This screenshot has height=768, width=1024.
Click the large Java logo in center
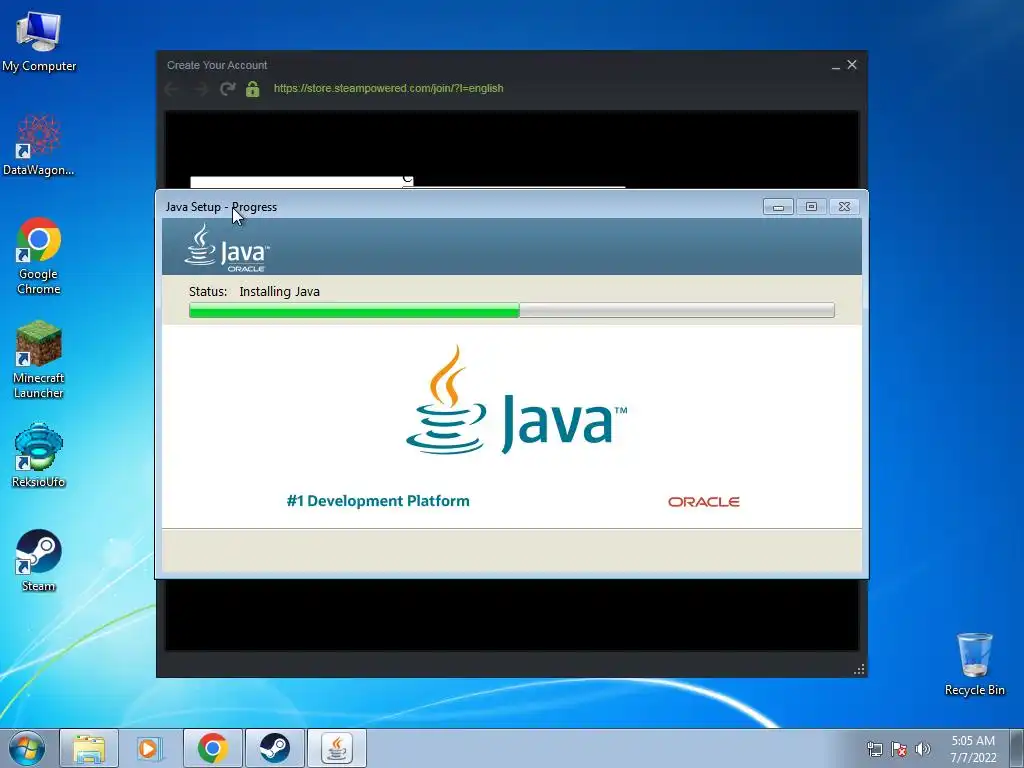(x=517, y=400)
